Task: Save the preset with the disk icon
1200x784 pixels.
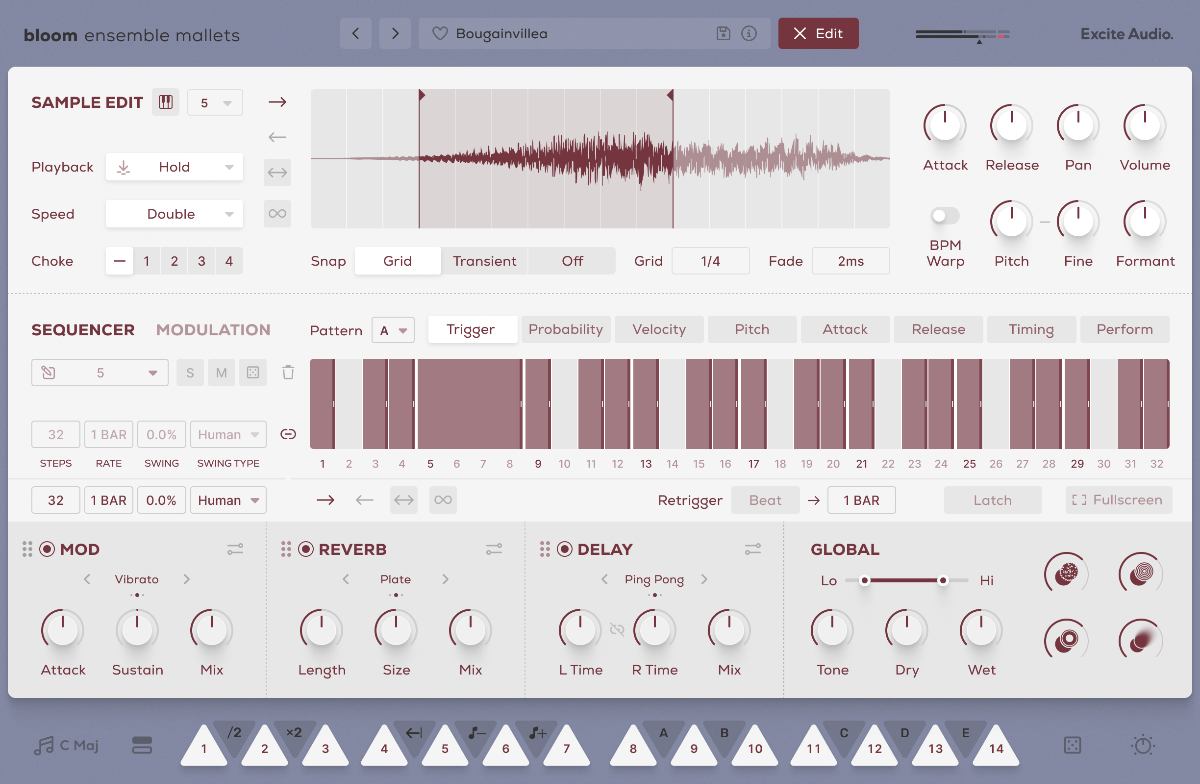Action: pyautogui.click(x=723, y=33)
